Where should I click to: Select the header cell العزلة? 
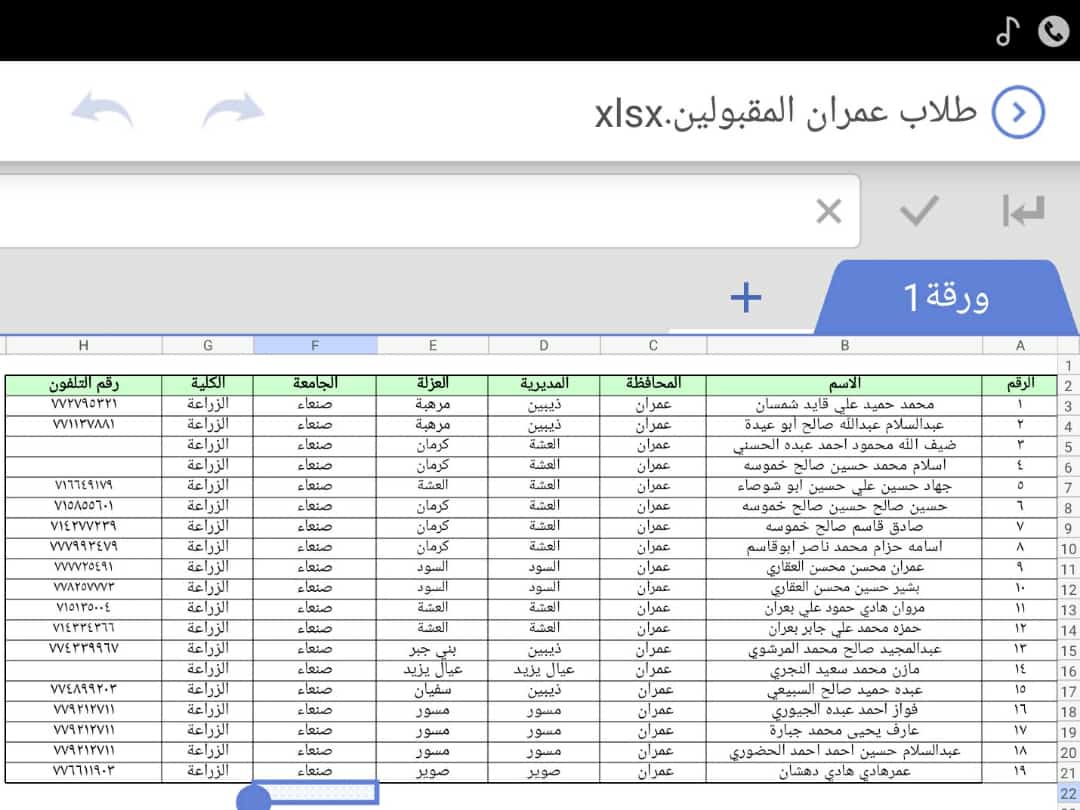[x=433, y=384]
